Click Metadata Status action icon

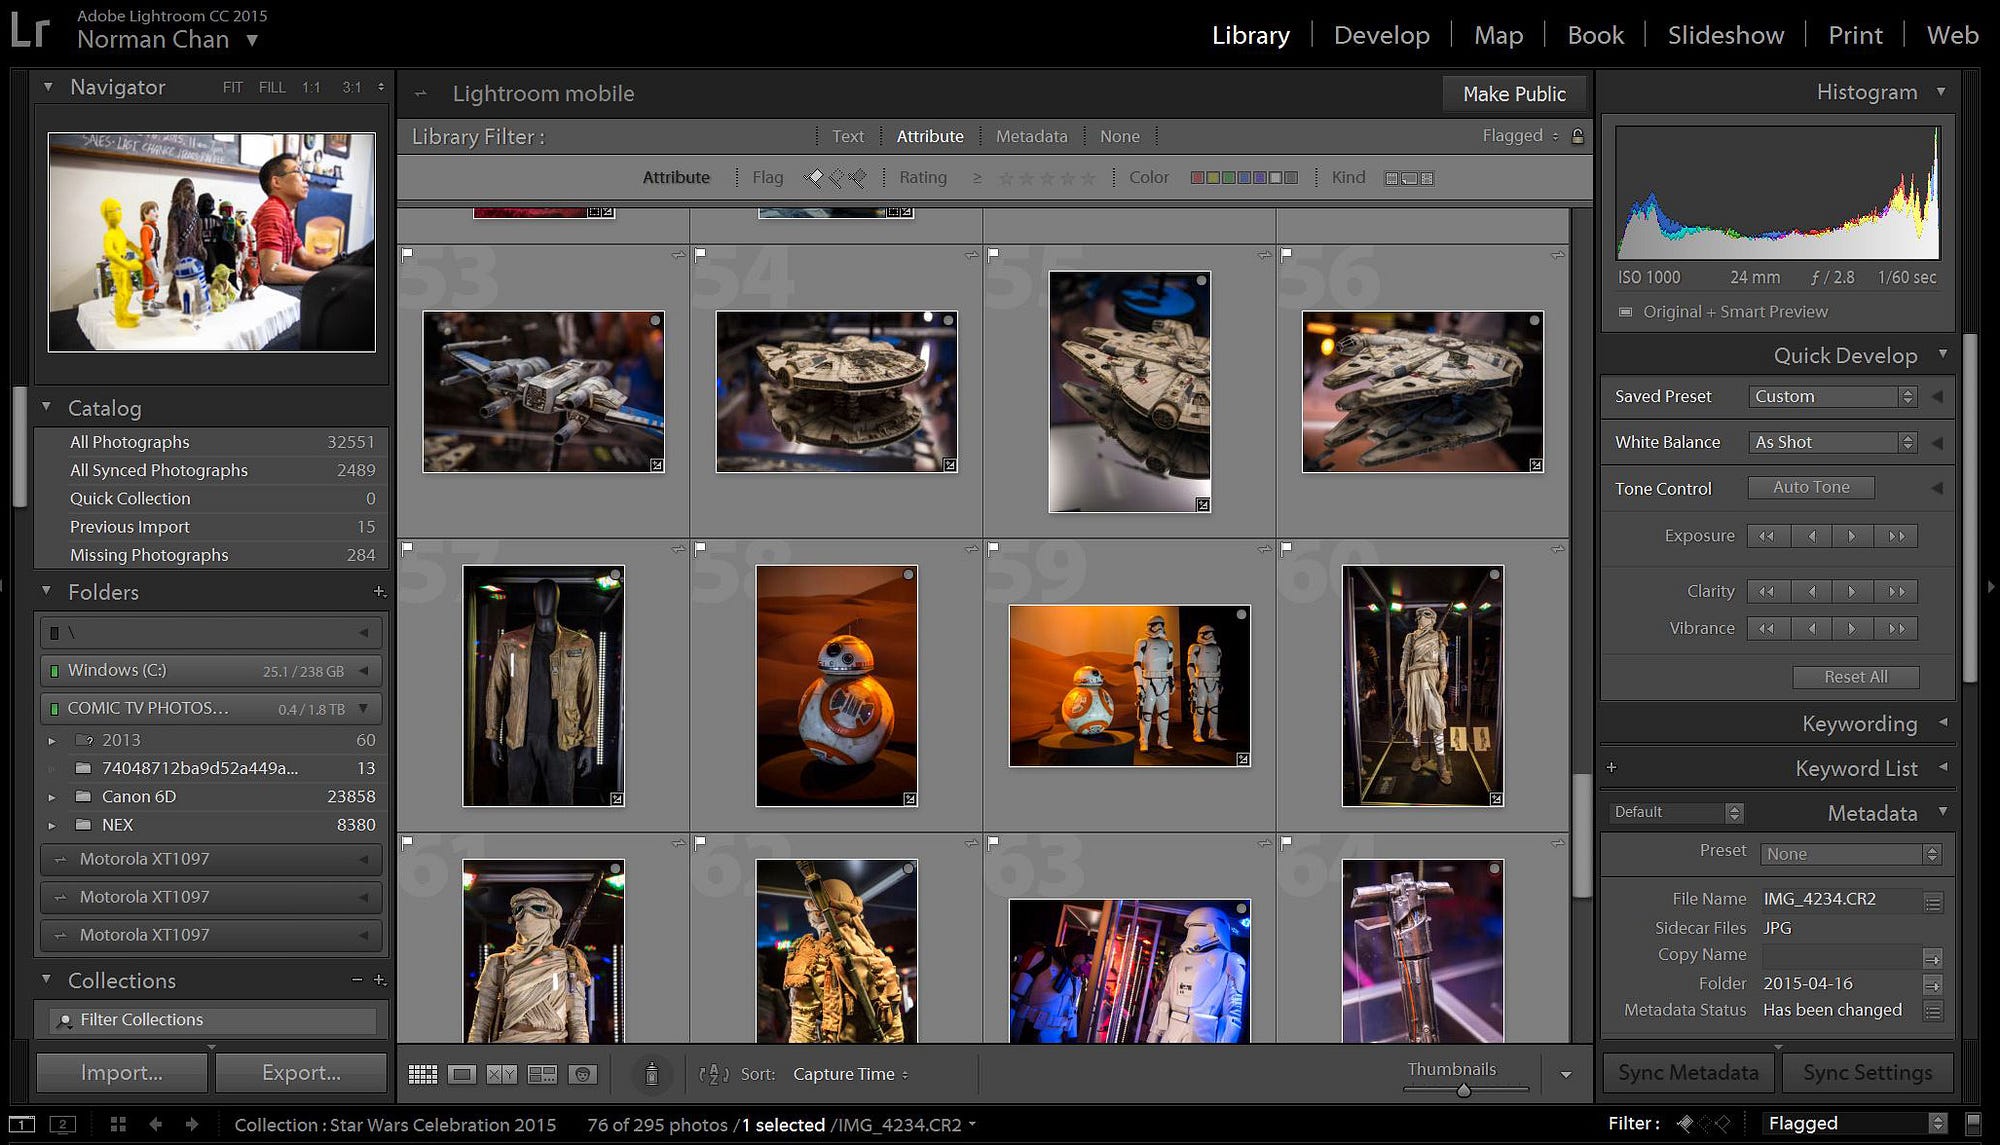[1933, 1012]
